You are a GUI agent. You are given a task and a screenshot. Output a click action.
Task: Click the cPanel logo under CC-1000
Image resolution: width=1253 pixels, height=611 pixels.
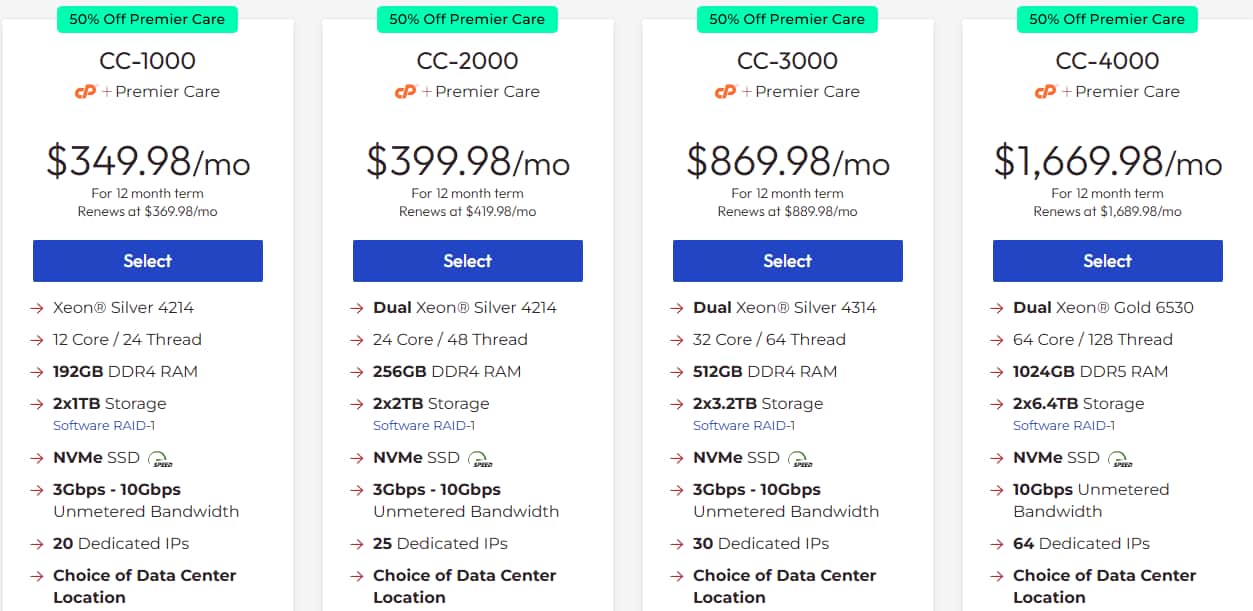tap(85, 92)
